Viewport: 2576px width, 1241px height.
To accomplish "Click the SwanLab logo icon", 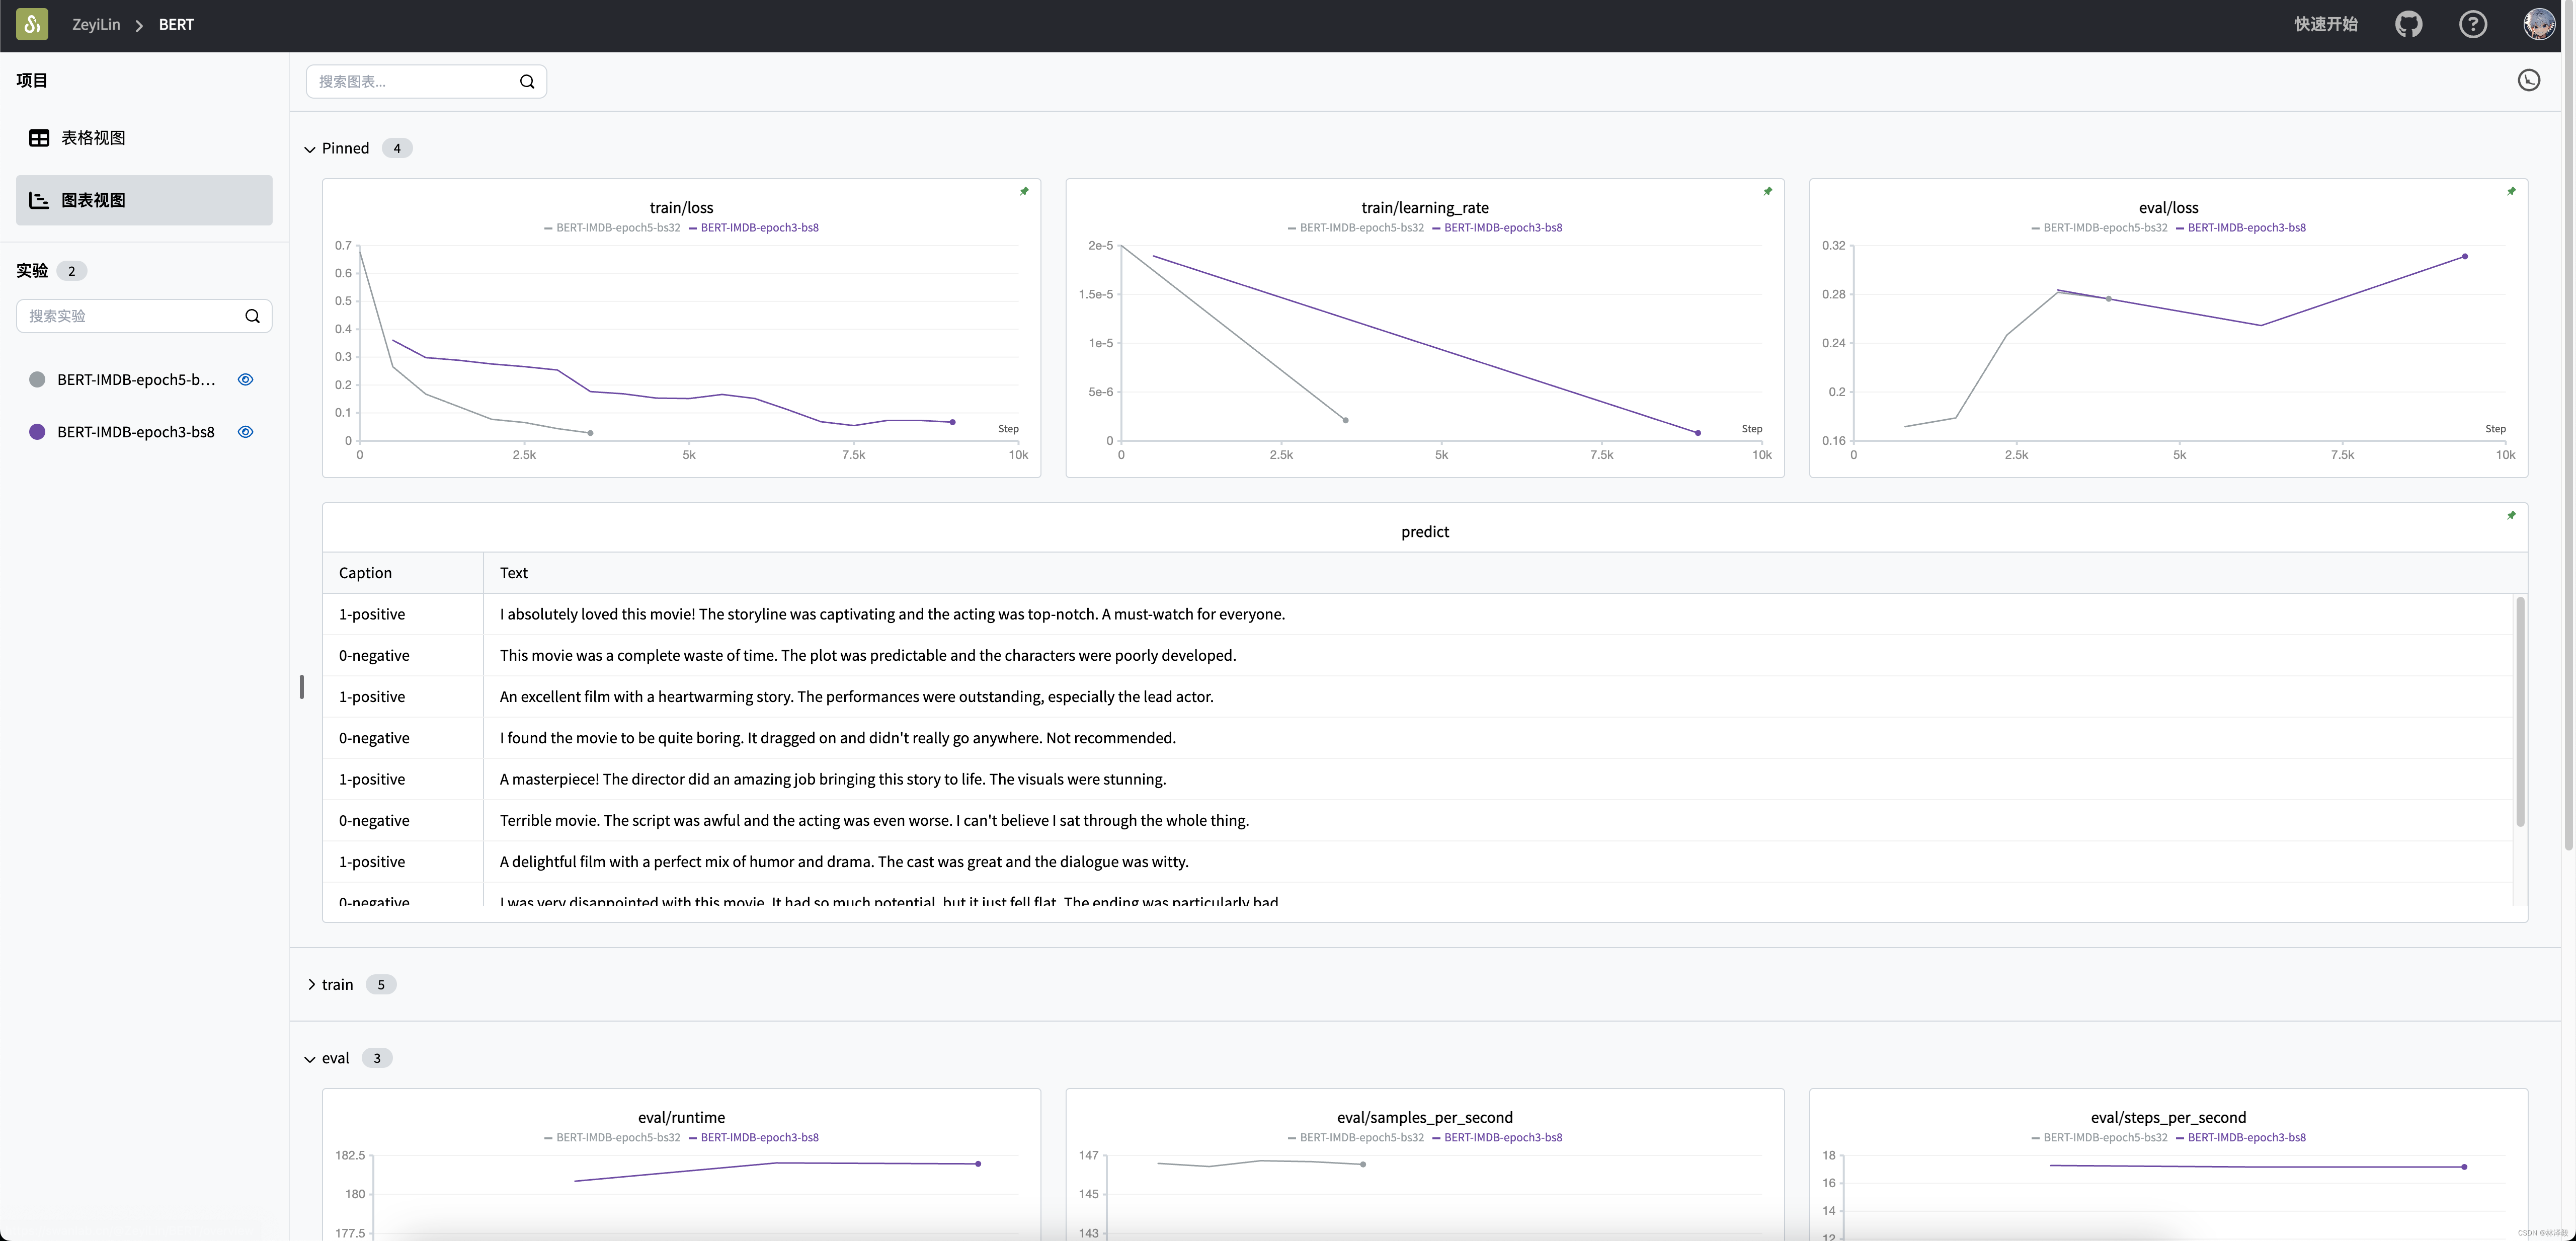I will (32, 24).
